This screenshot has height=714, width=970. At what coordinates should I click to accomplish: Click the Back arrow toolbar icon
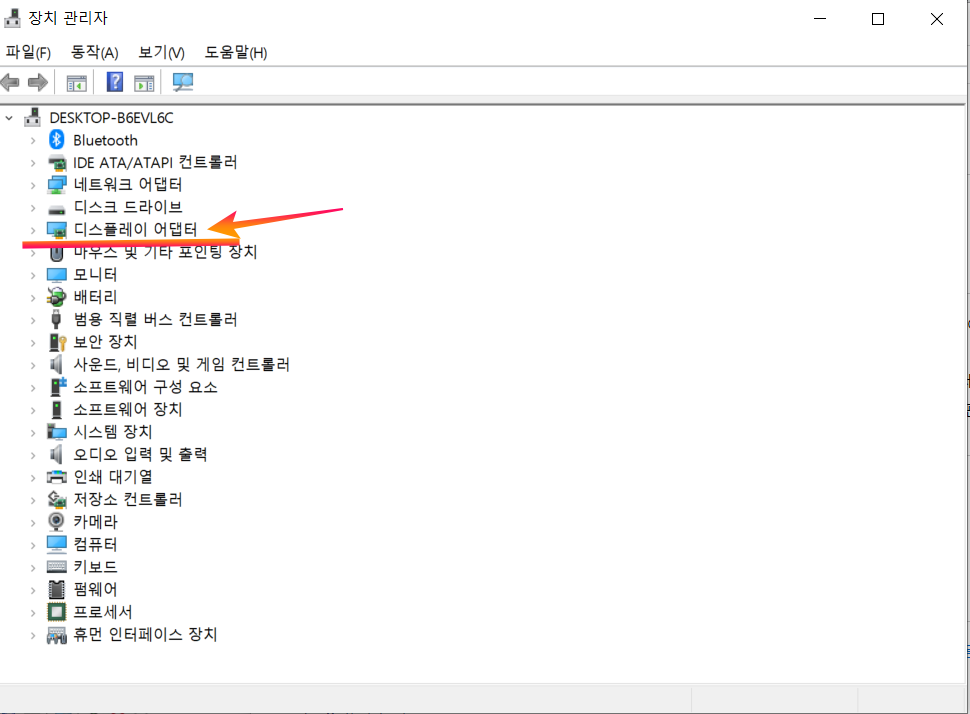point(10,82)
